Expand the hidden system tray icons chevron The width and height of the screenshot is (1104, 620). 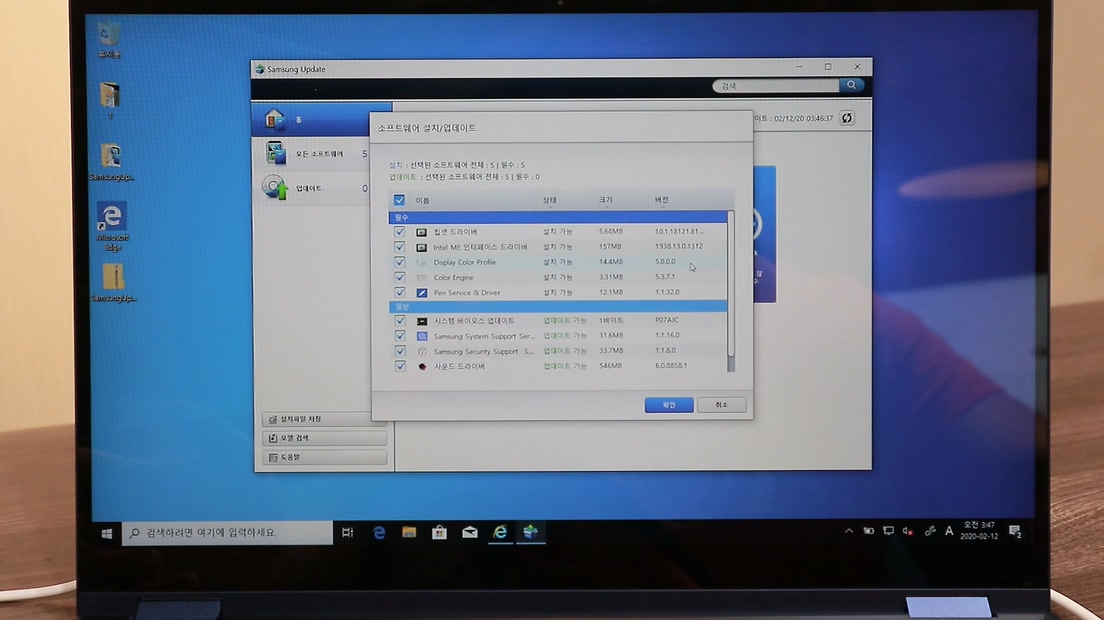point(848,531)
